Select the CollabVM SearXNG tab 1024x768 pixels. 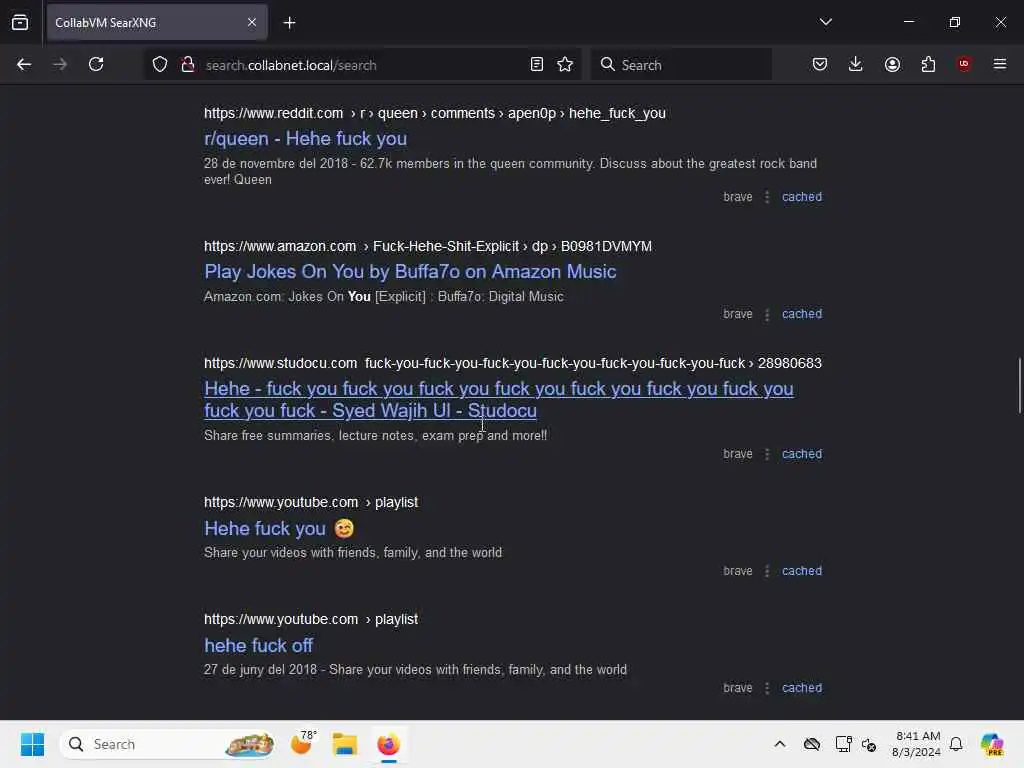(157, 23)
